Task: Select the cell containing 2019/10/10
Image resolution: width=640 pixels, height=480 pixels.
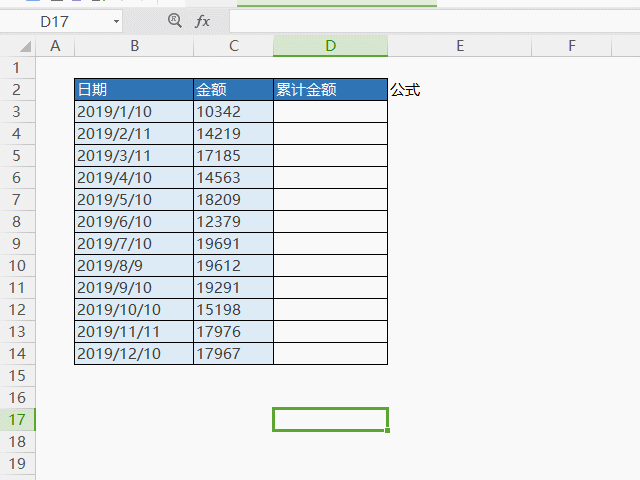Action: coord(134,310)
